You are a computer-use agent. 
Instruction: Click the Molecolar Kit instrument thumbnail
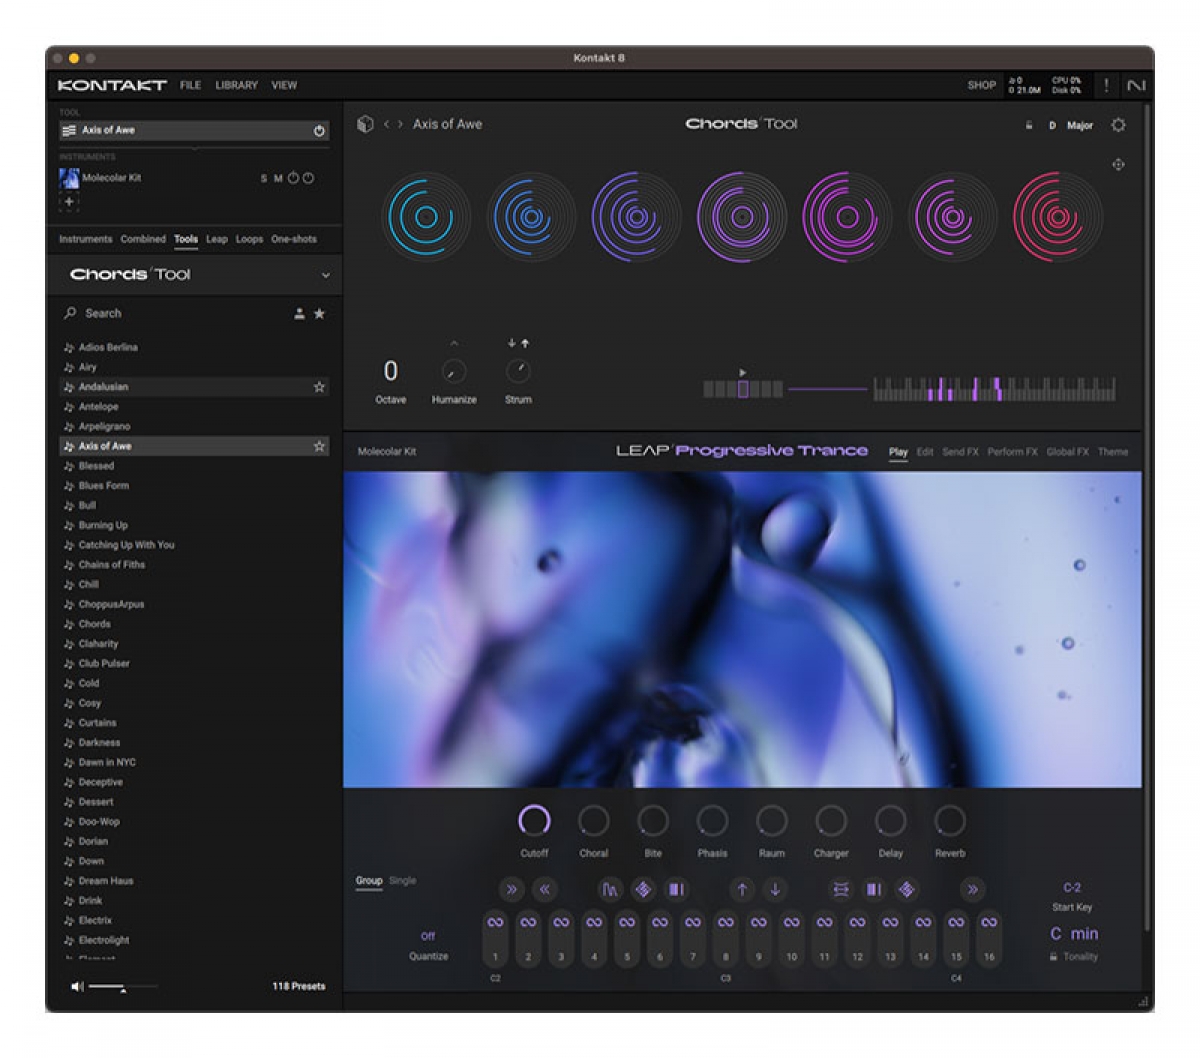tap(69, 179)
